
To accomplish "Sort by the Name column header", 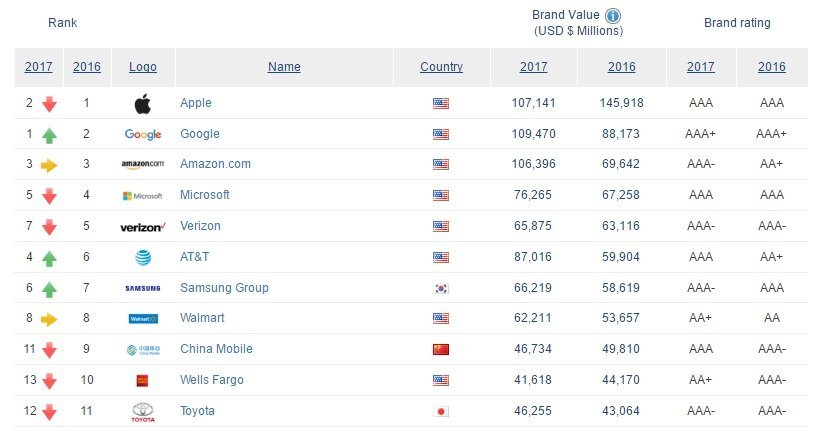I will [x=284, y=67].
